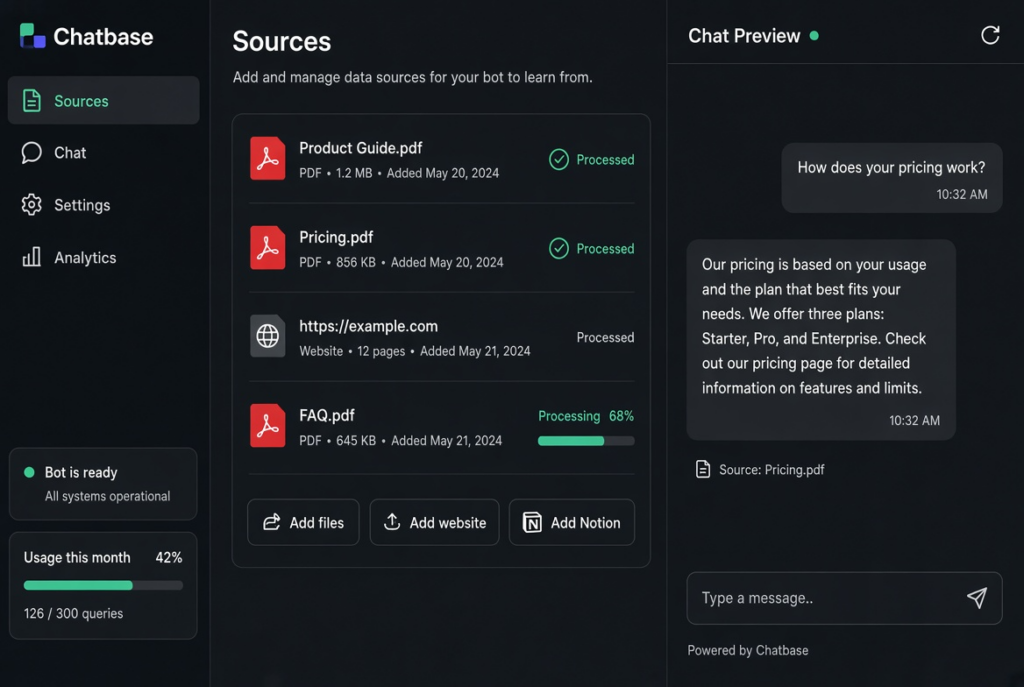Click the Add Notion button
This screenshot has height=687, width=1024.
click(571, 522)
